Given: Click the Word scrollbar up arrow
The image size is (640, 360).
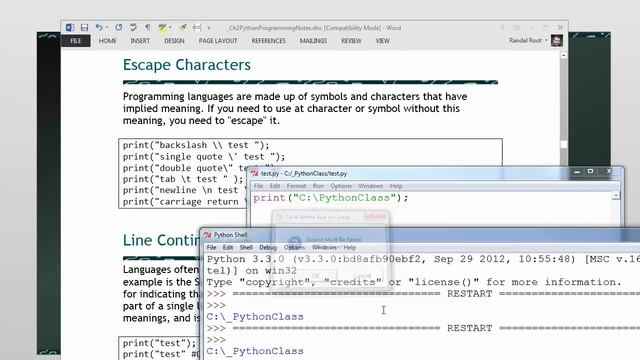Looking at the screenshot, I should (x=564, y=55).
